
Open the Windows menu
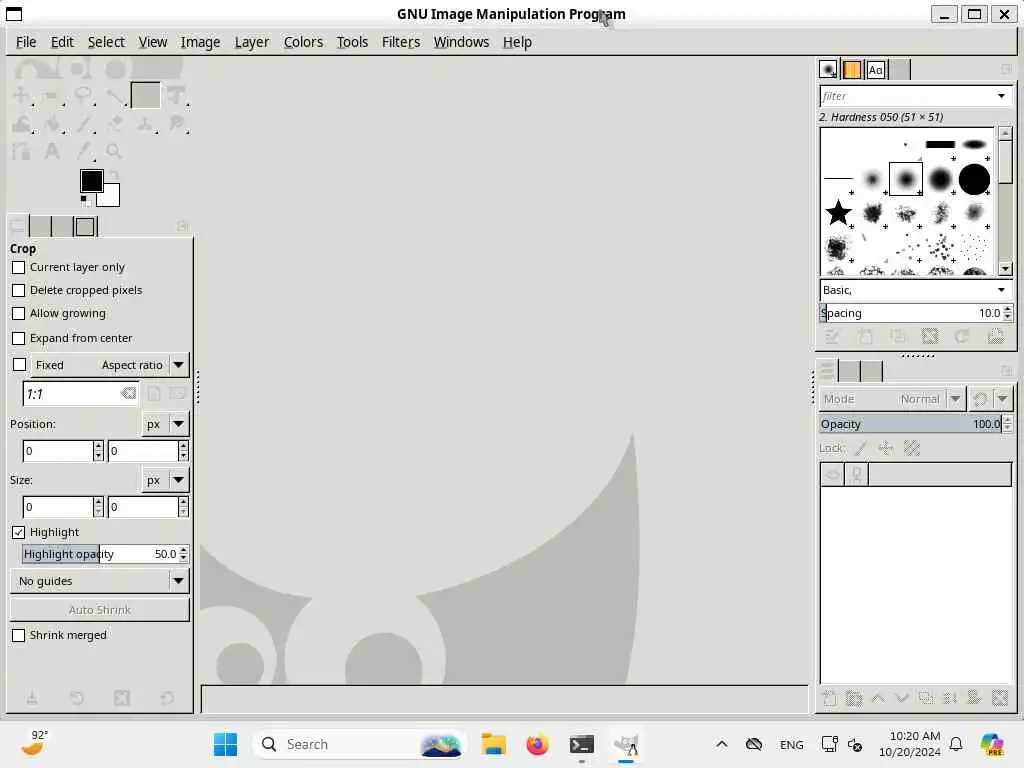[461, 42]
